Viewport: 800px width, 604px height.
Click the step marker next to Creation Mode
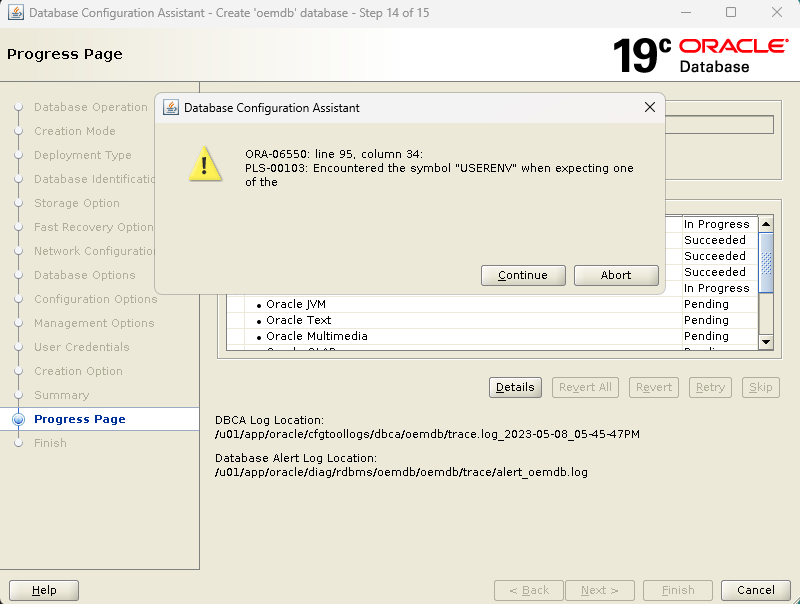click(x=20, y=131)
